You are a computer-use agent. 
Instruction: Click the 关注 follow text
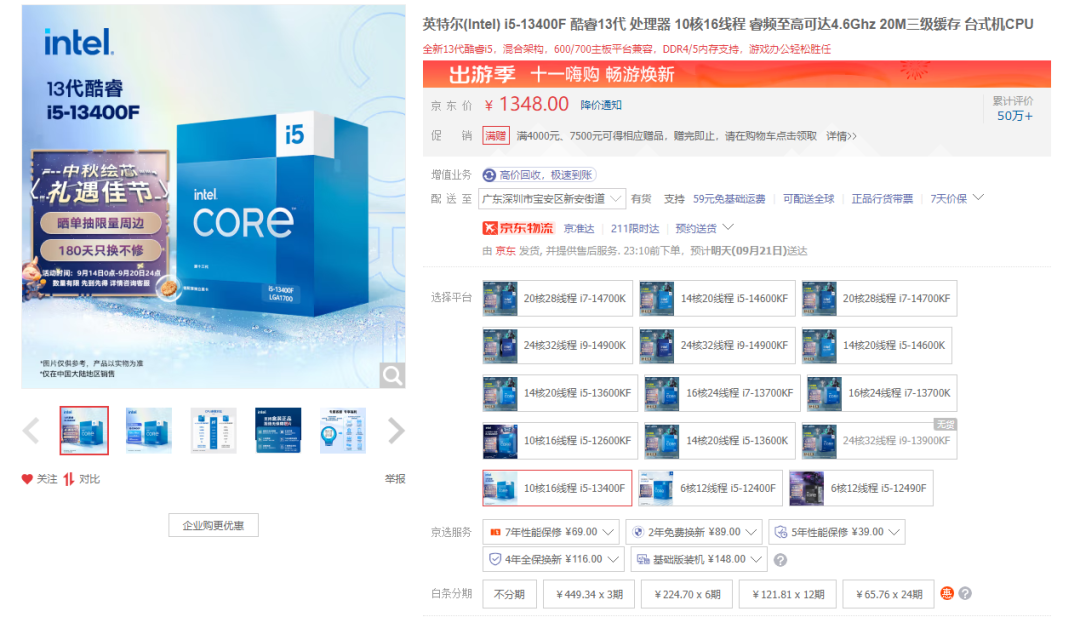point(47,479)
